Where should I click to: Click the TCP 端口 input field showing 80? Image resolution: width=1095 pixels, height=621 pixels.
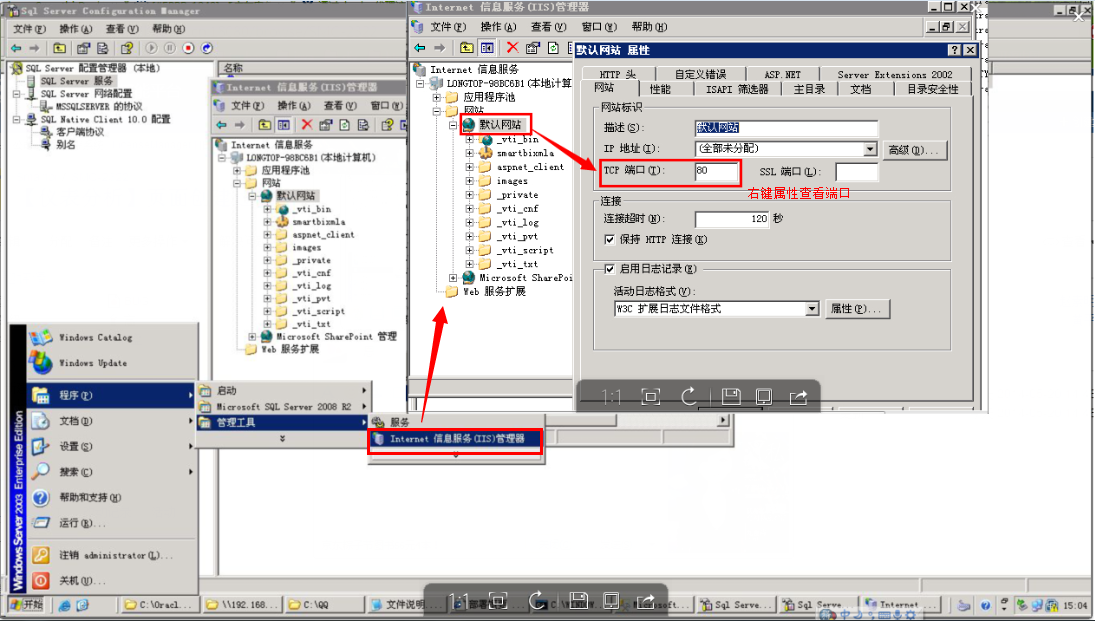(x=716, y=170)
